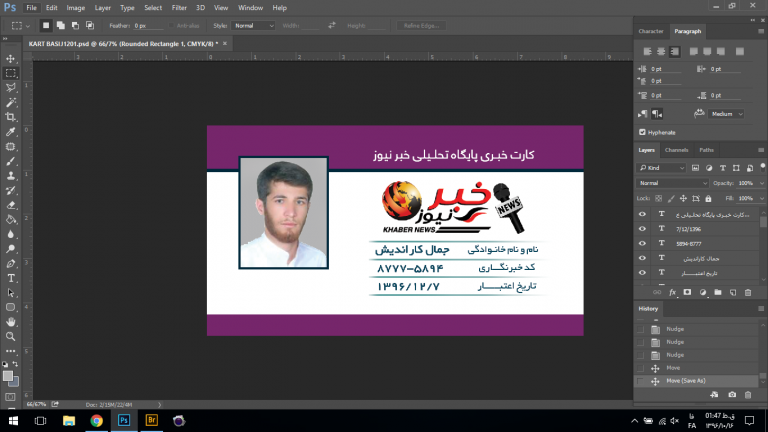This screenshot has width=768, height=432.
Task: Open the Opacity slider dropdown
Action: coord(761,183)
